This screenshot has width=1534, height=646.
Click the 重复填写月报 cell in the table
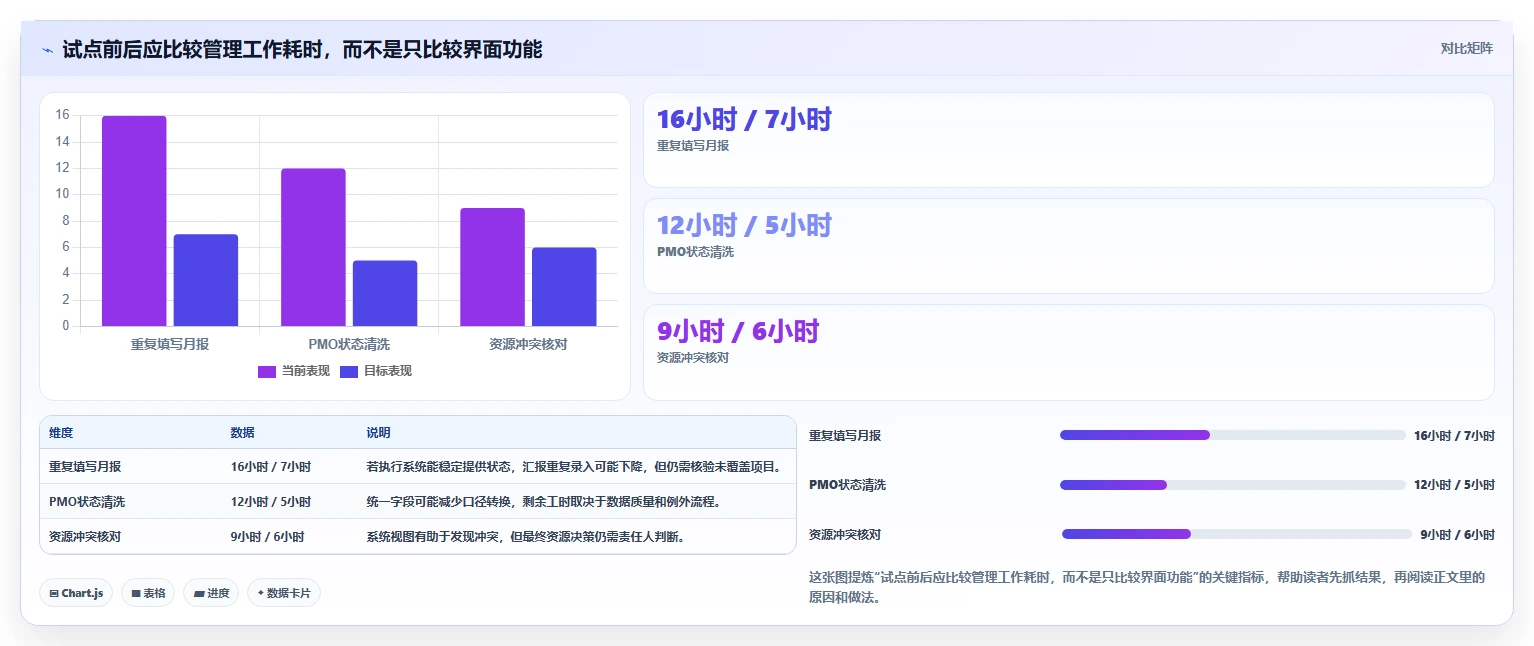click(x=85, y=467)
